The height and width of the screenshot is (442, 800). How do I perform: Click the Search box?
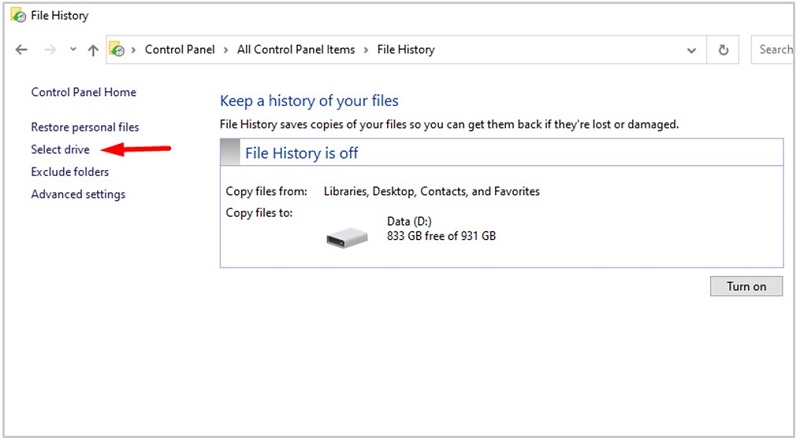775,50
